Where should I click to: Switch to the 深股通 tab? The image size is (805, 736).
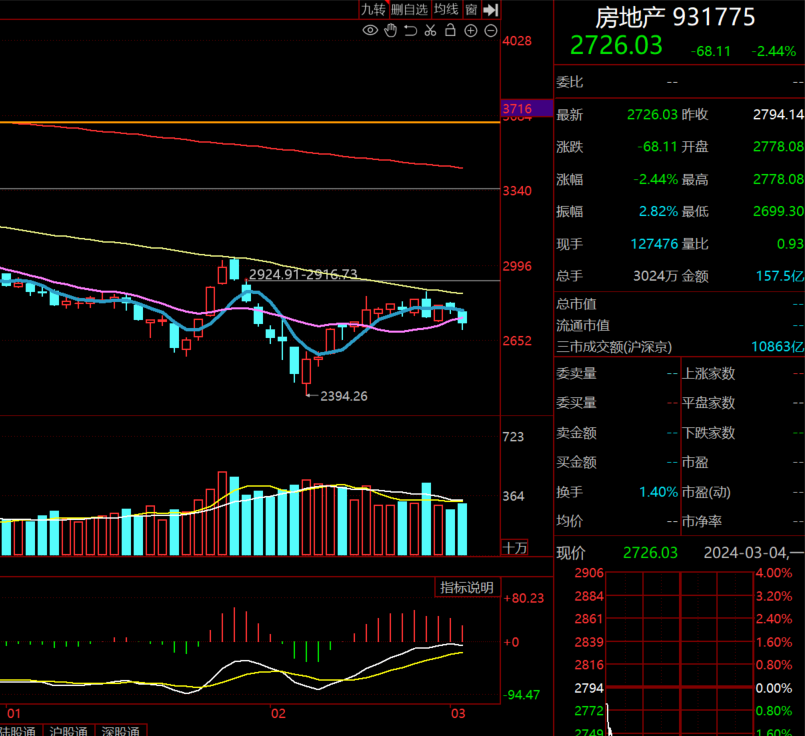pyautogui.click(x=121, y=730)
